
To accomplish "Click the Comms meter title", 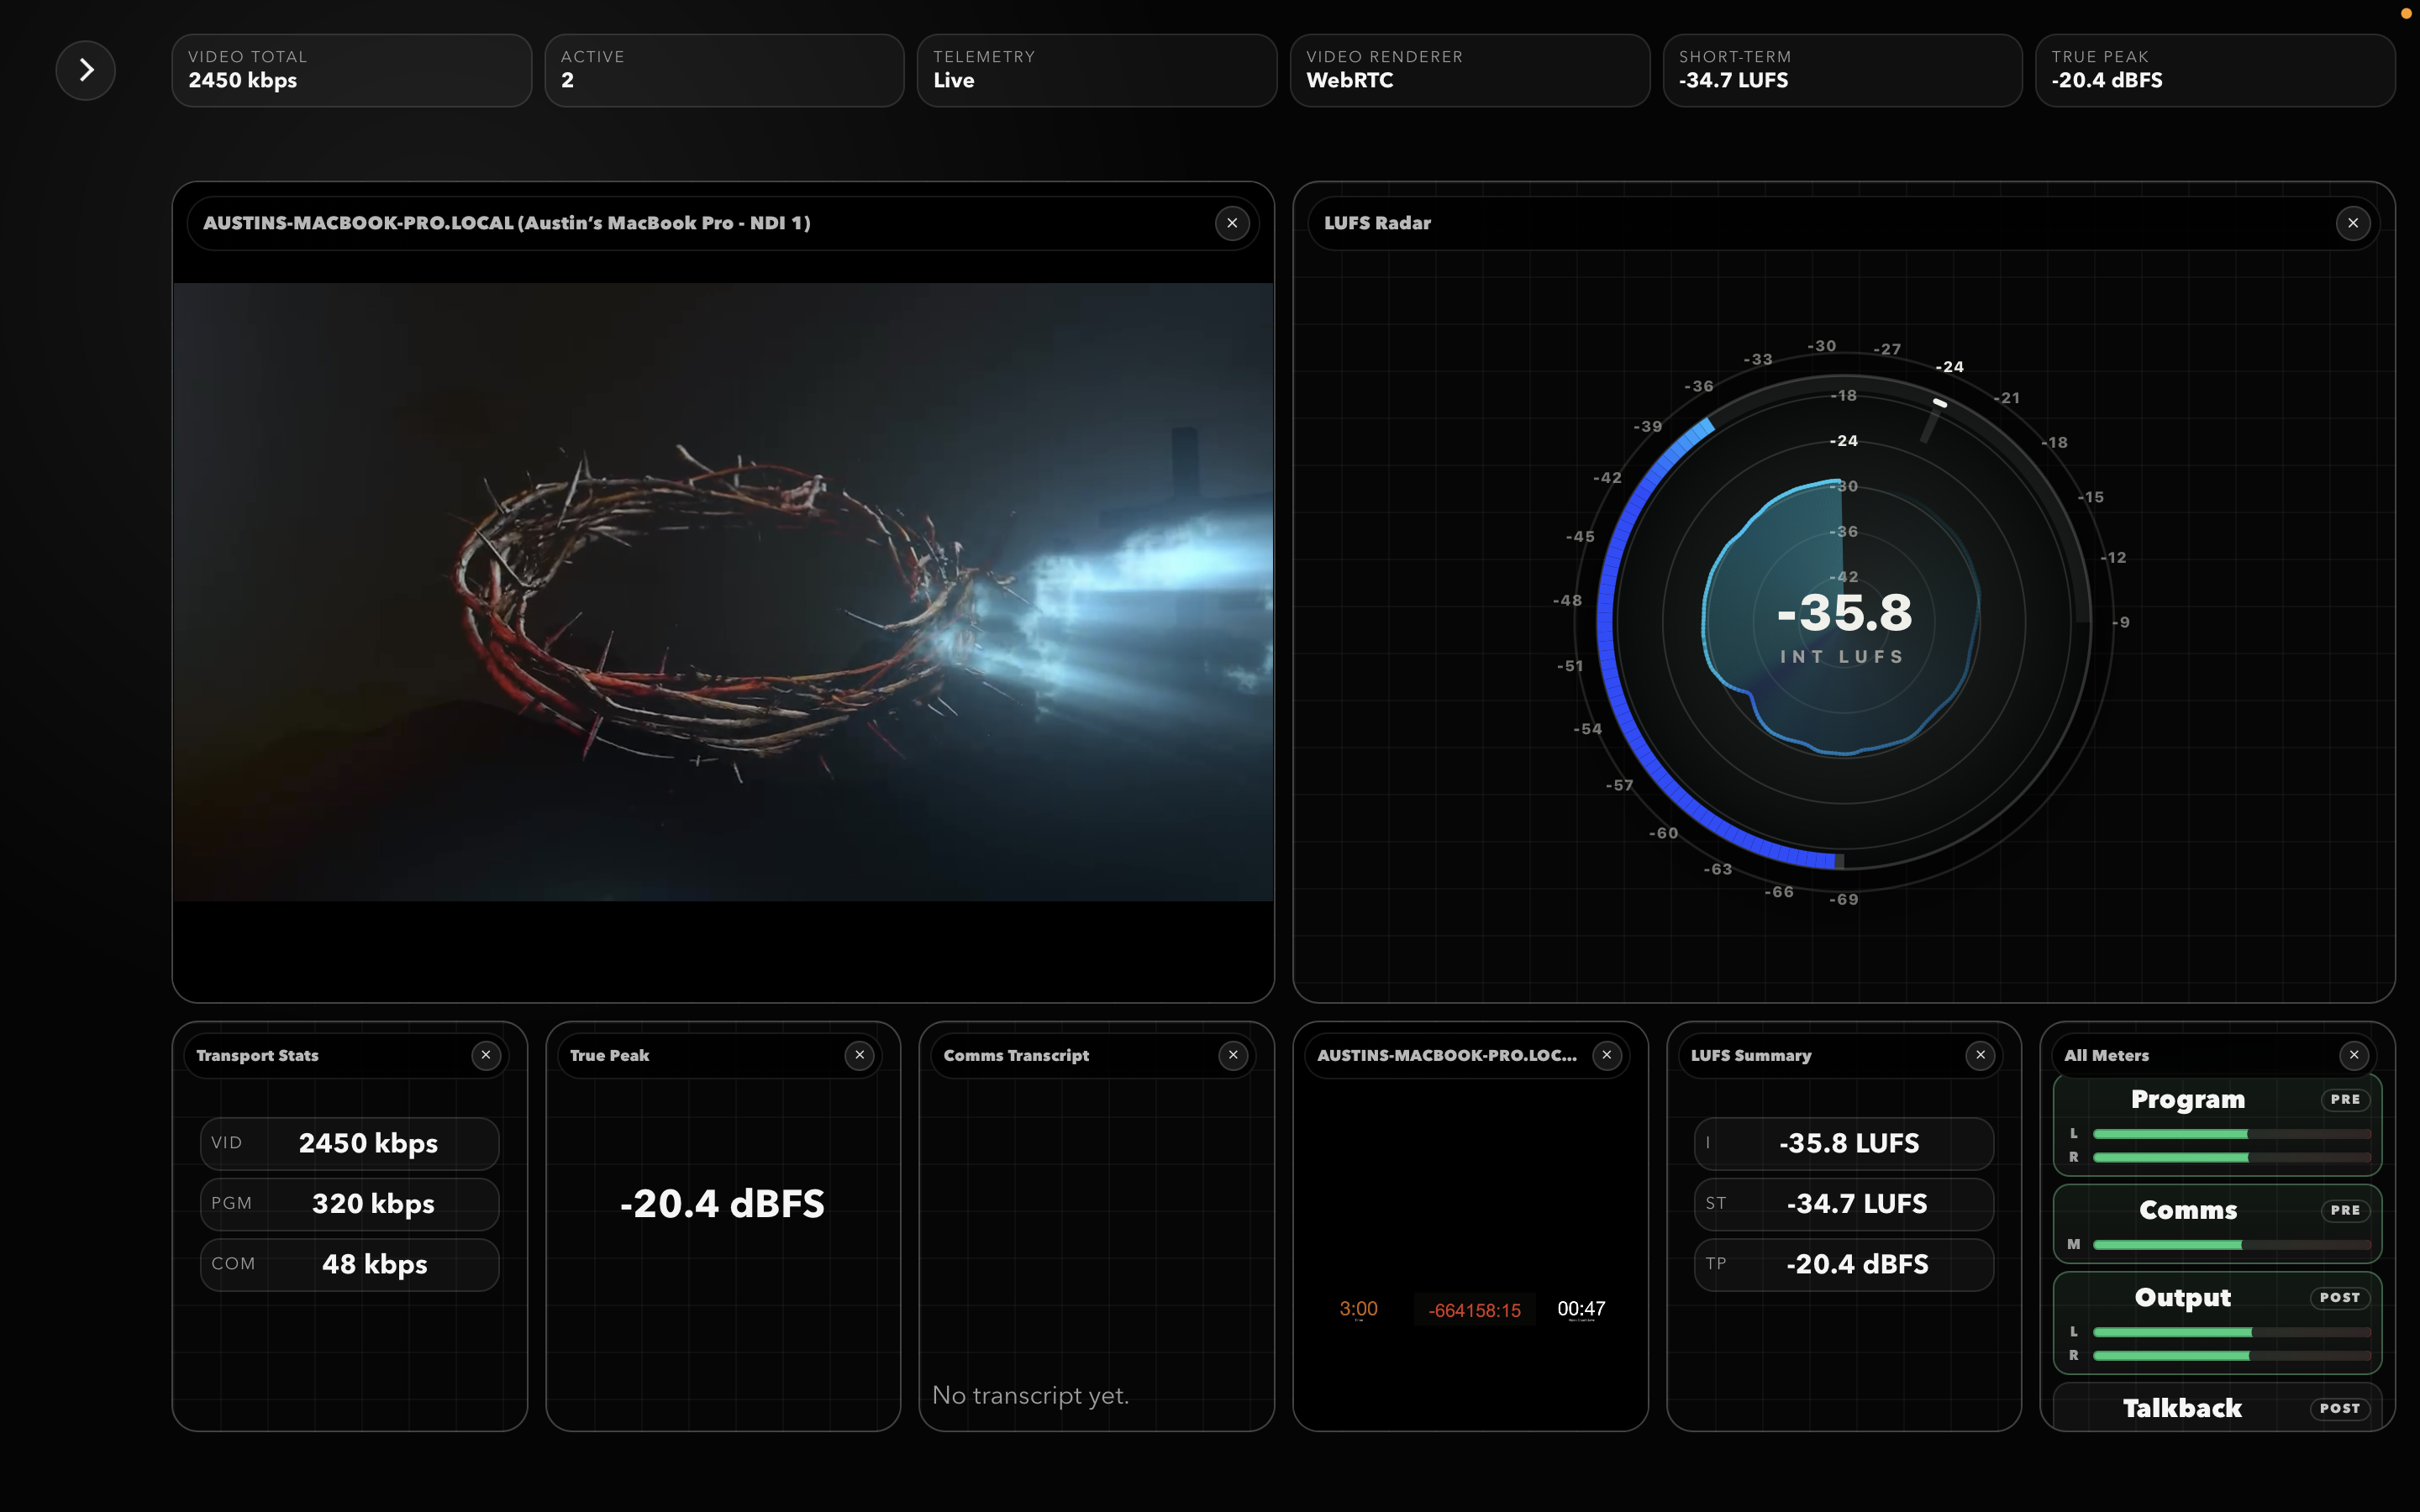I will (x=2188, y=1210).
